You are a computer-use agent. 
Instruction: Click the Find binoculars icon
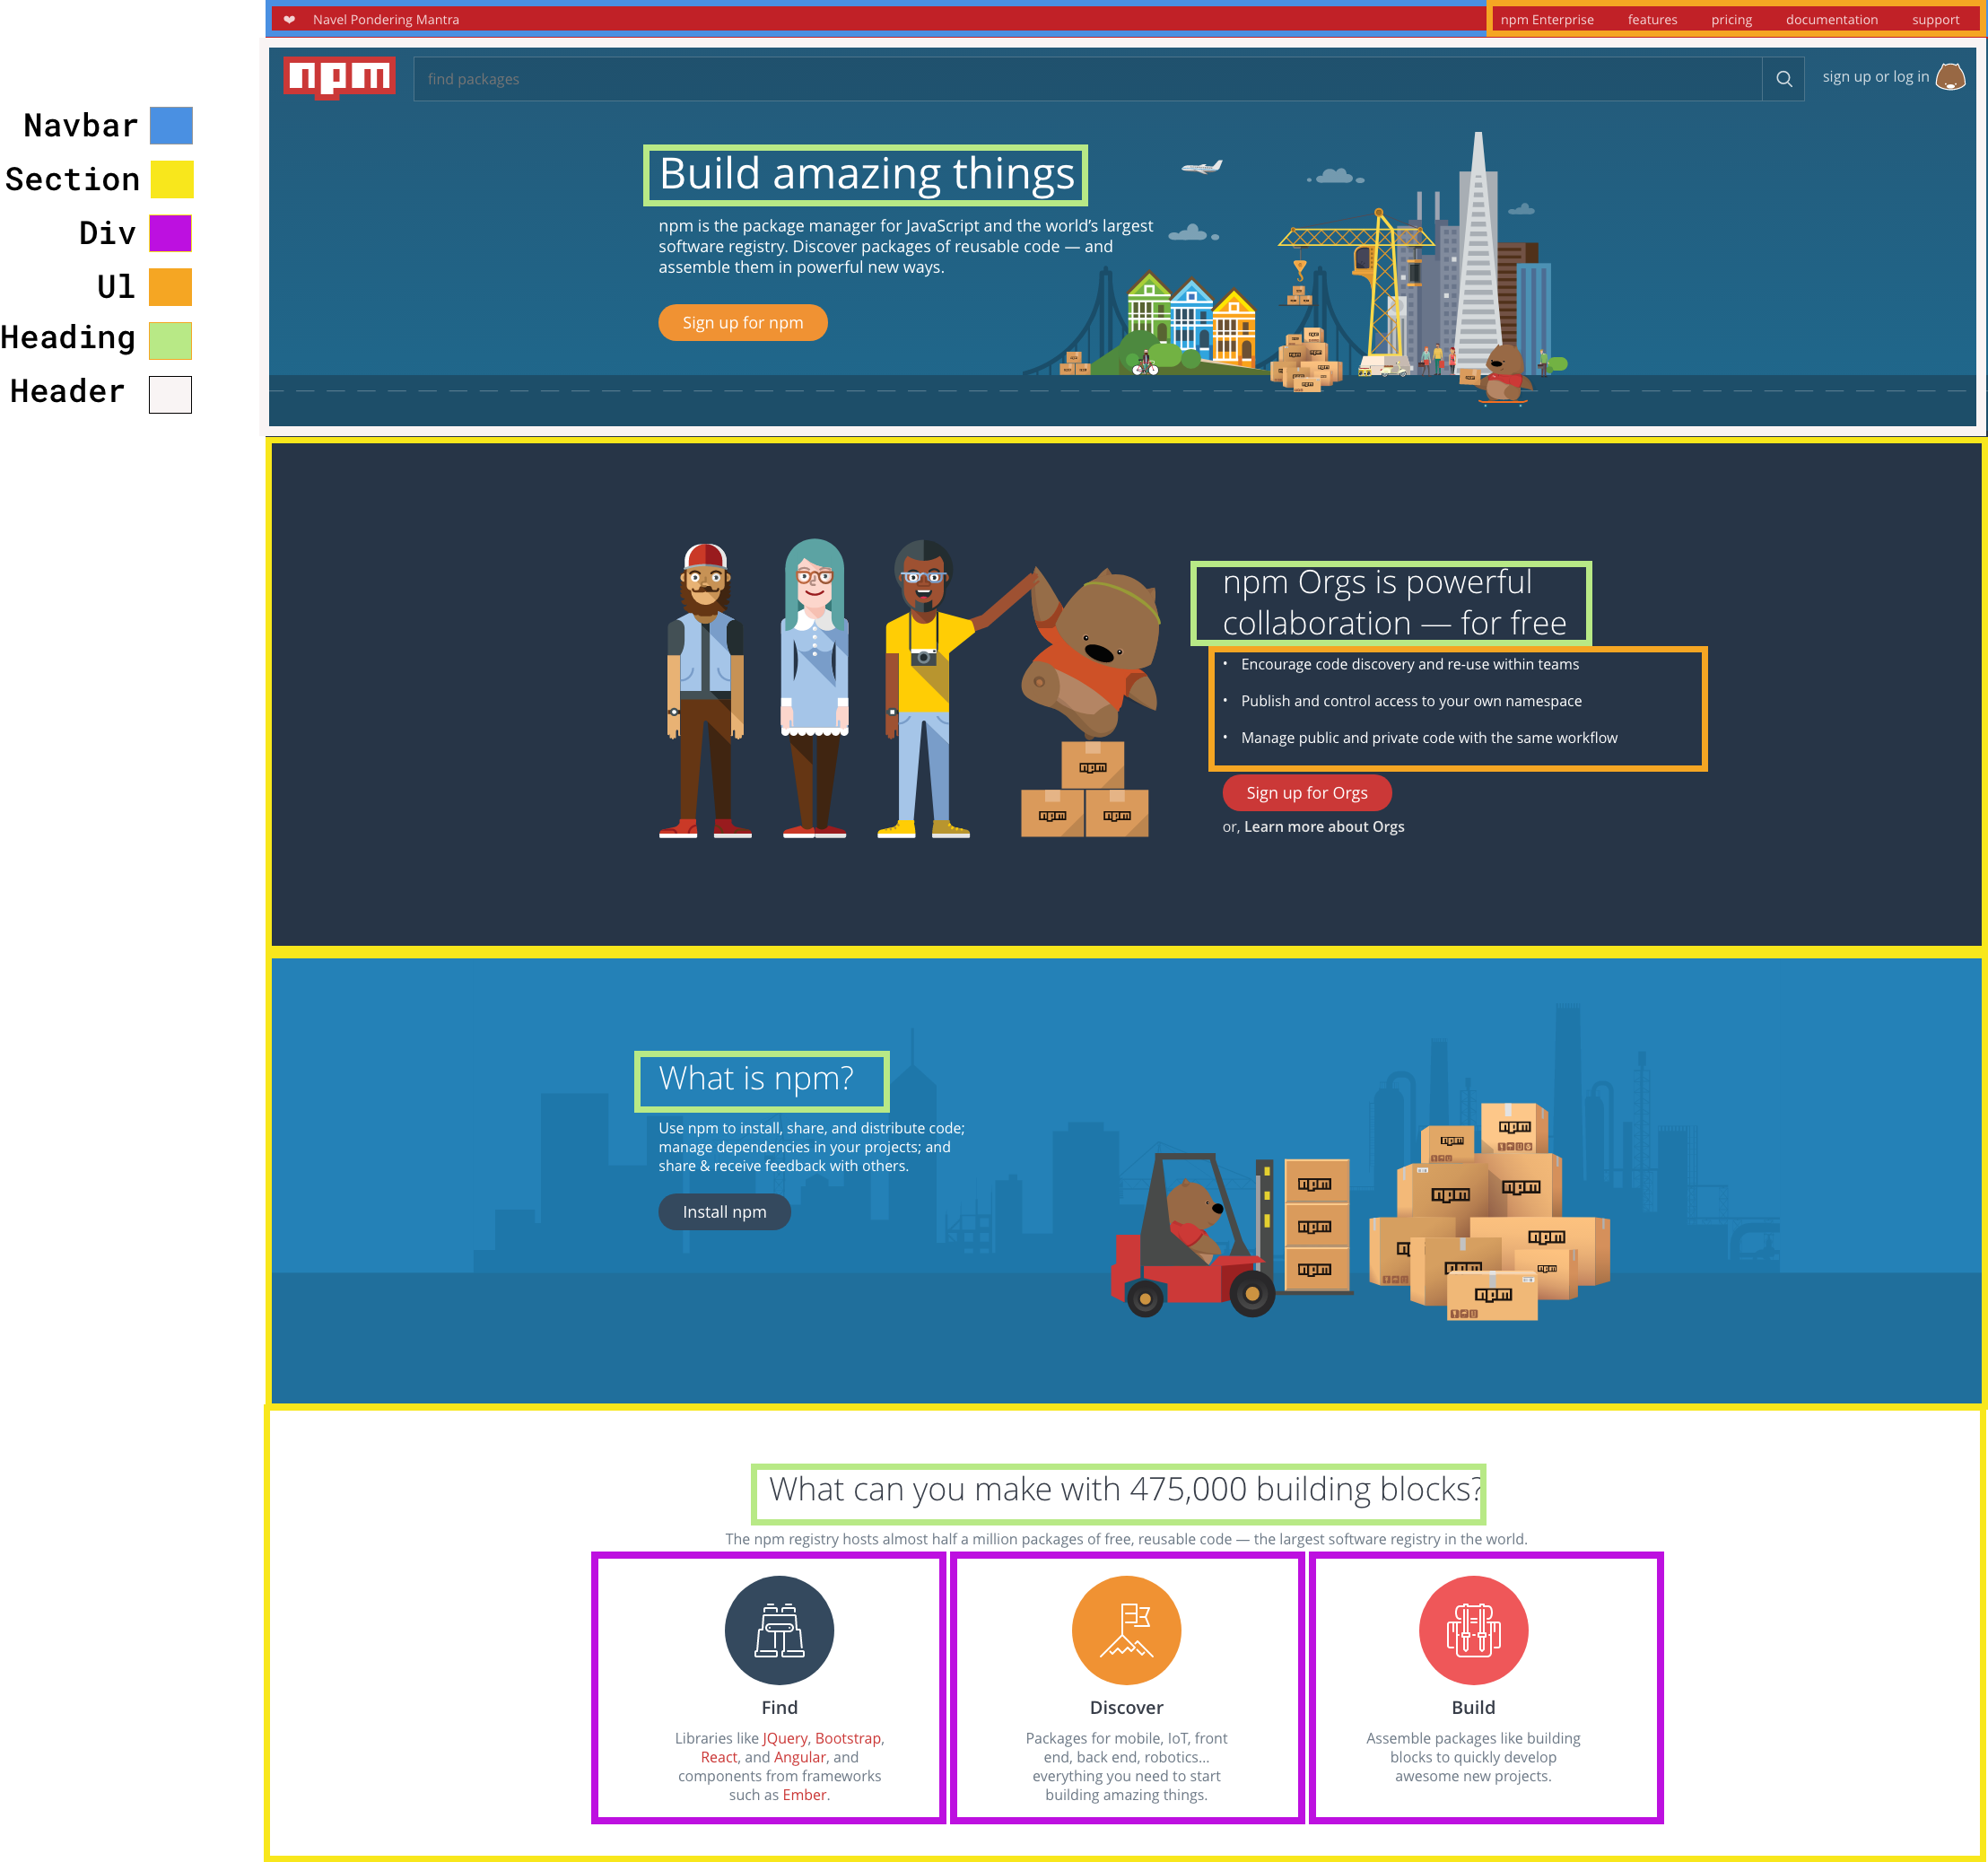point(779,1630)
